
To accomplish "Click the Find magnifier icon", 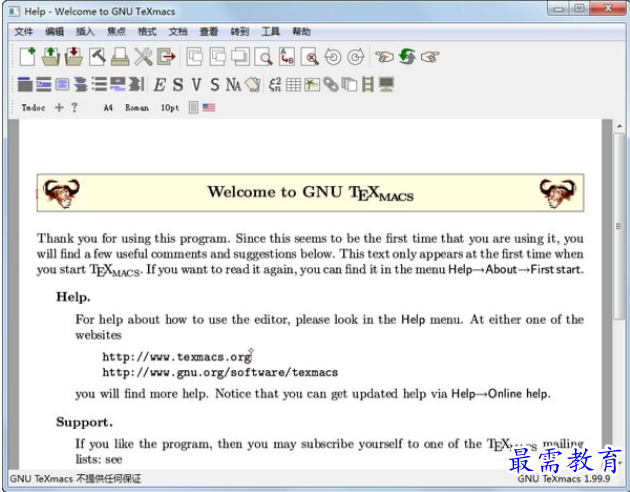I will click(x=264, y=57).
